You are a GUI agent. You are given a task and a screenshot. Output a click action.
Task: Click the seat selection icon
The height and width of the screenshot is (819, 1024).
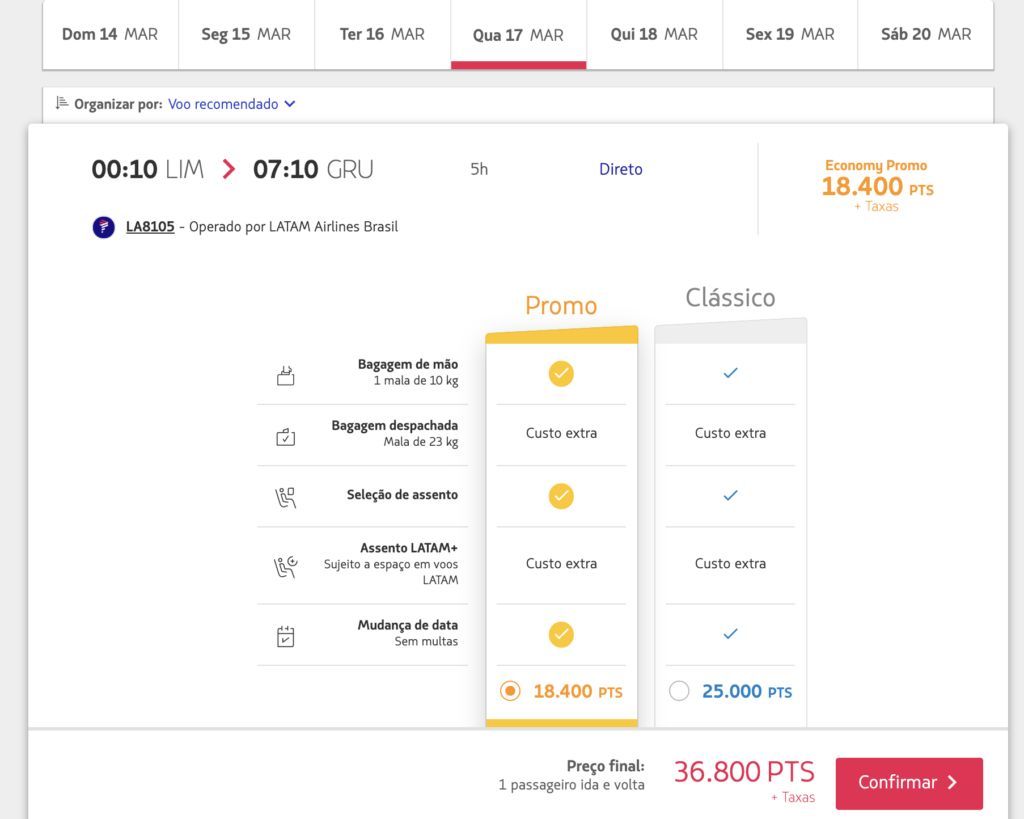pyautogui.click(x=285, y=497)
